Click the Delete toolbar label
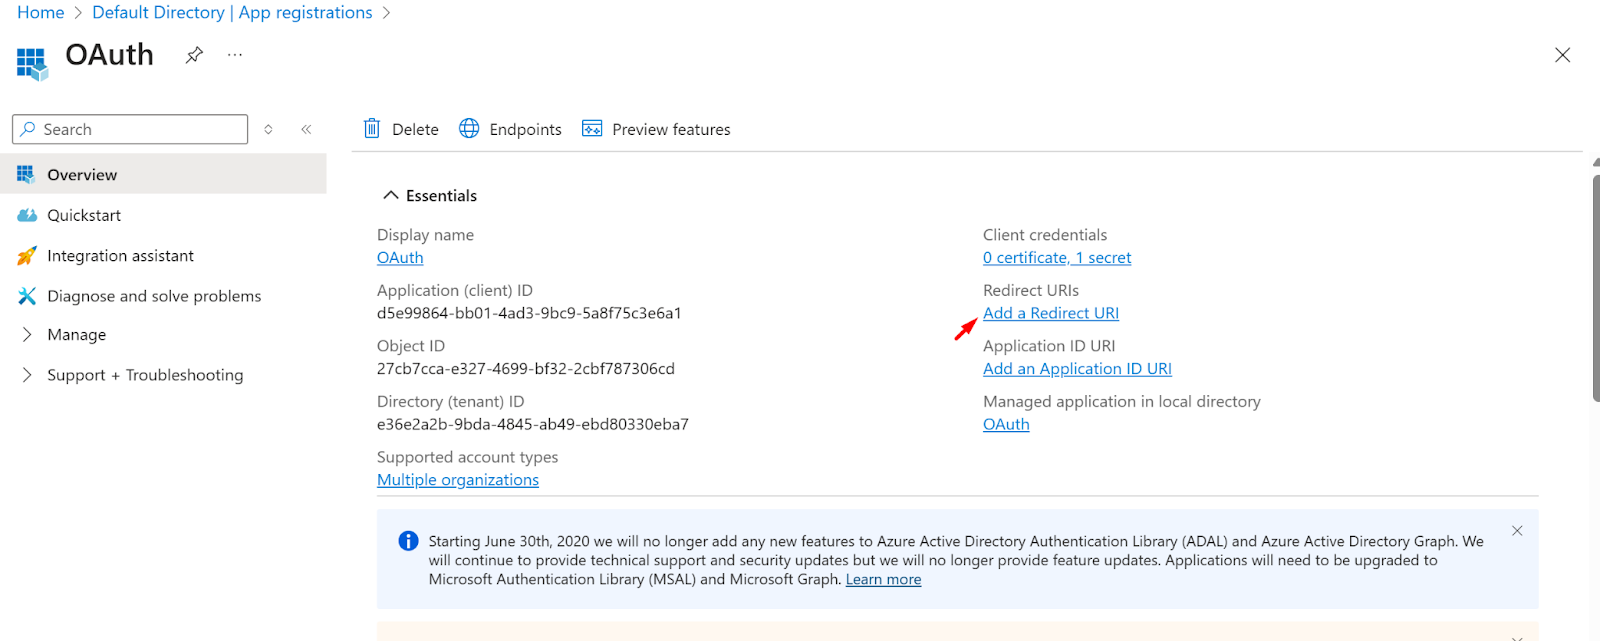 (x=415, y=129)
